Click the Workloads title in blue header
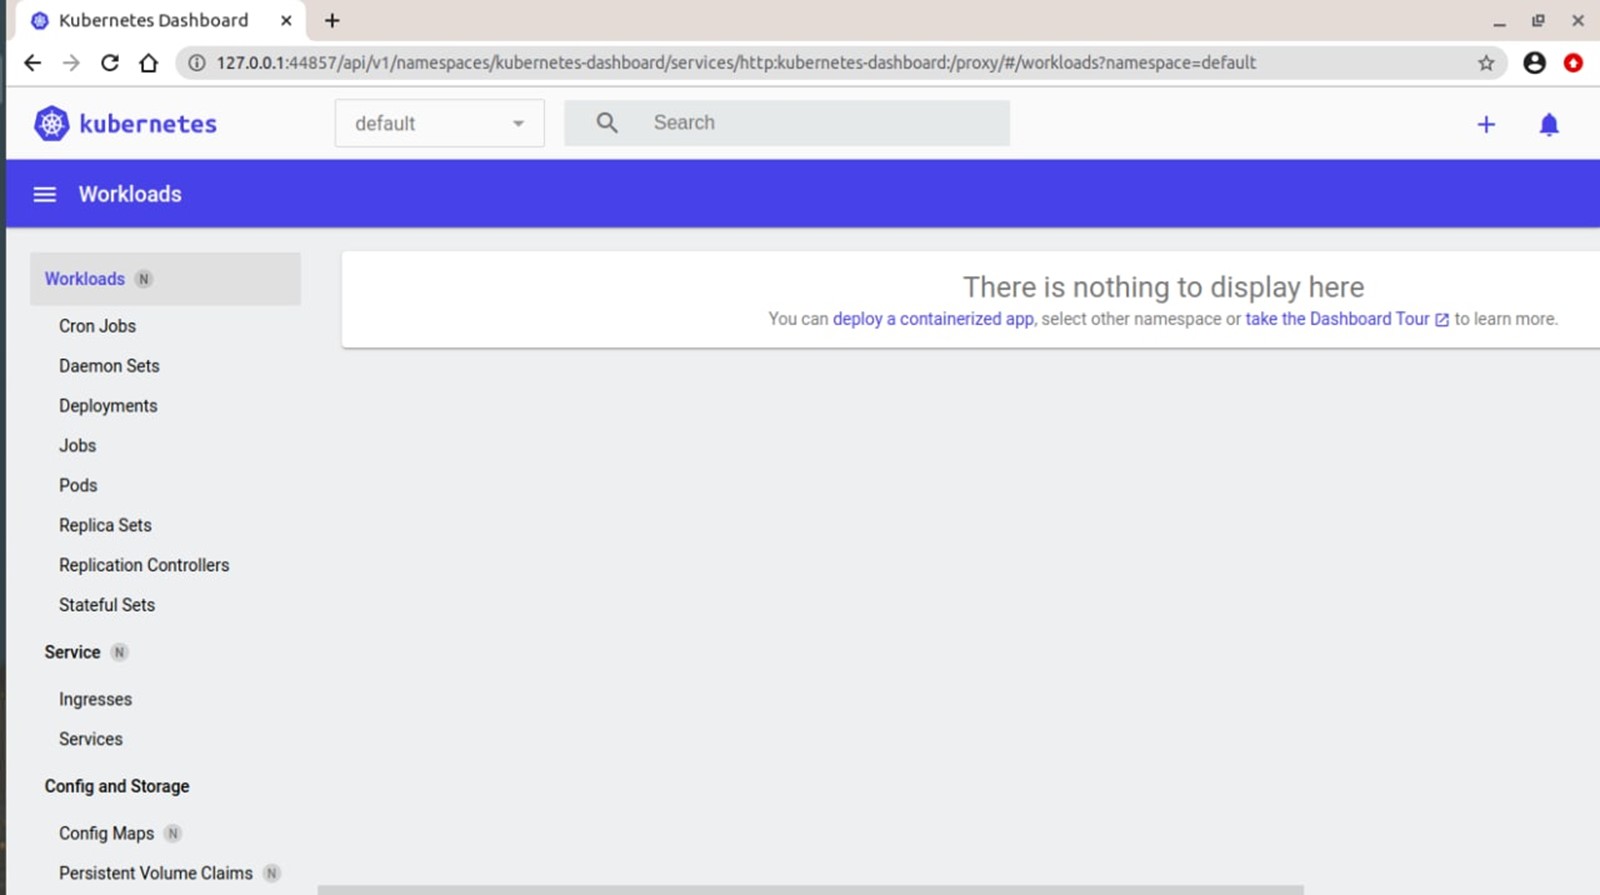1600x895 pixels. 130,194
